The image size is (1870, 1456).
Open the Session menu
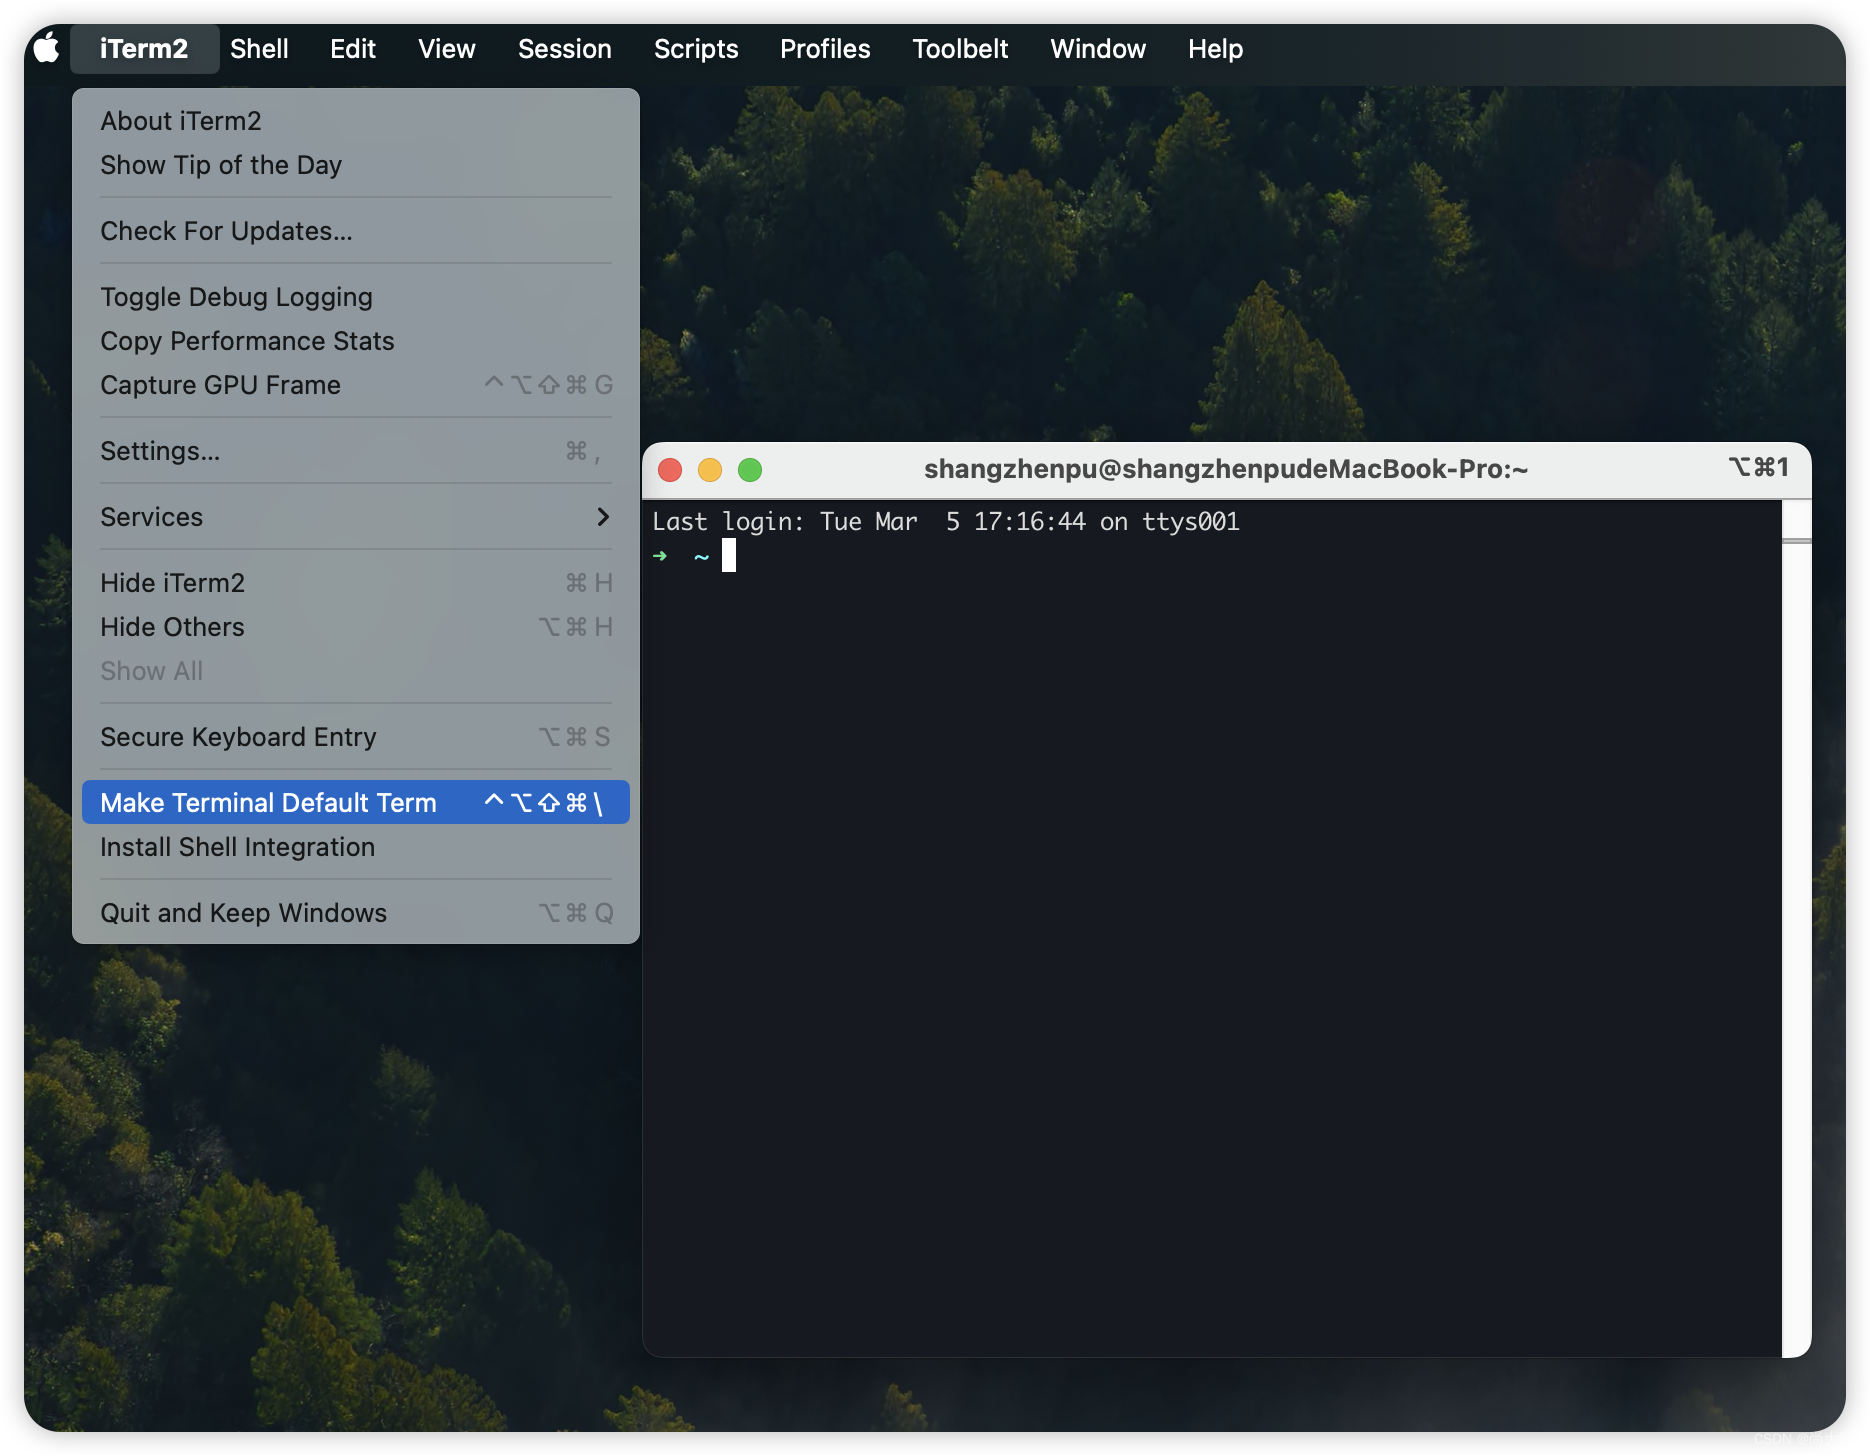coord(564,48)
